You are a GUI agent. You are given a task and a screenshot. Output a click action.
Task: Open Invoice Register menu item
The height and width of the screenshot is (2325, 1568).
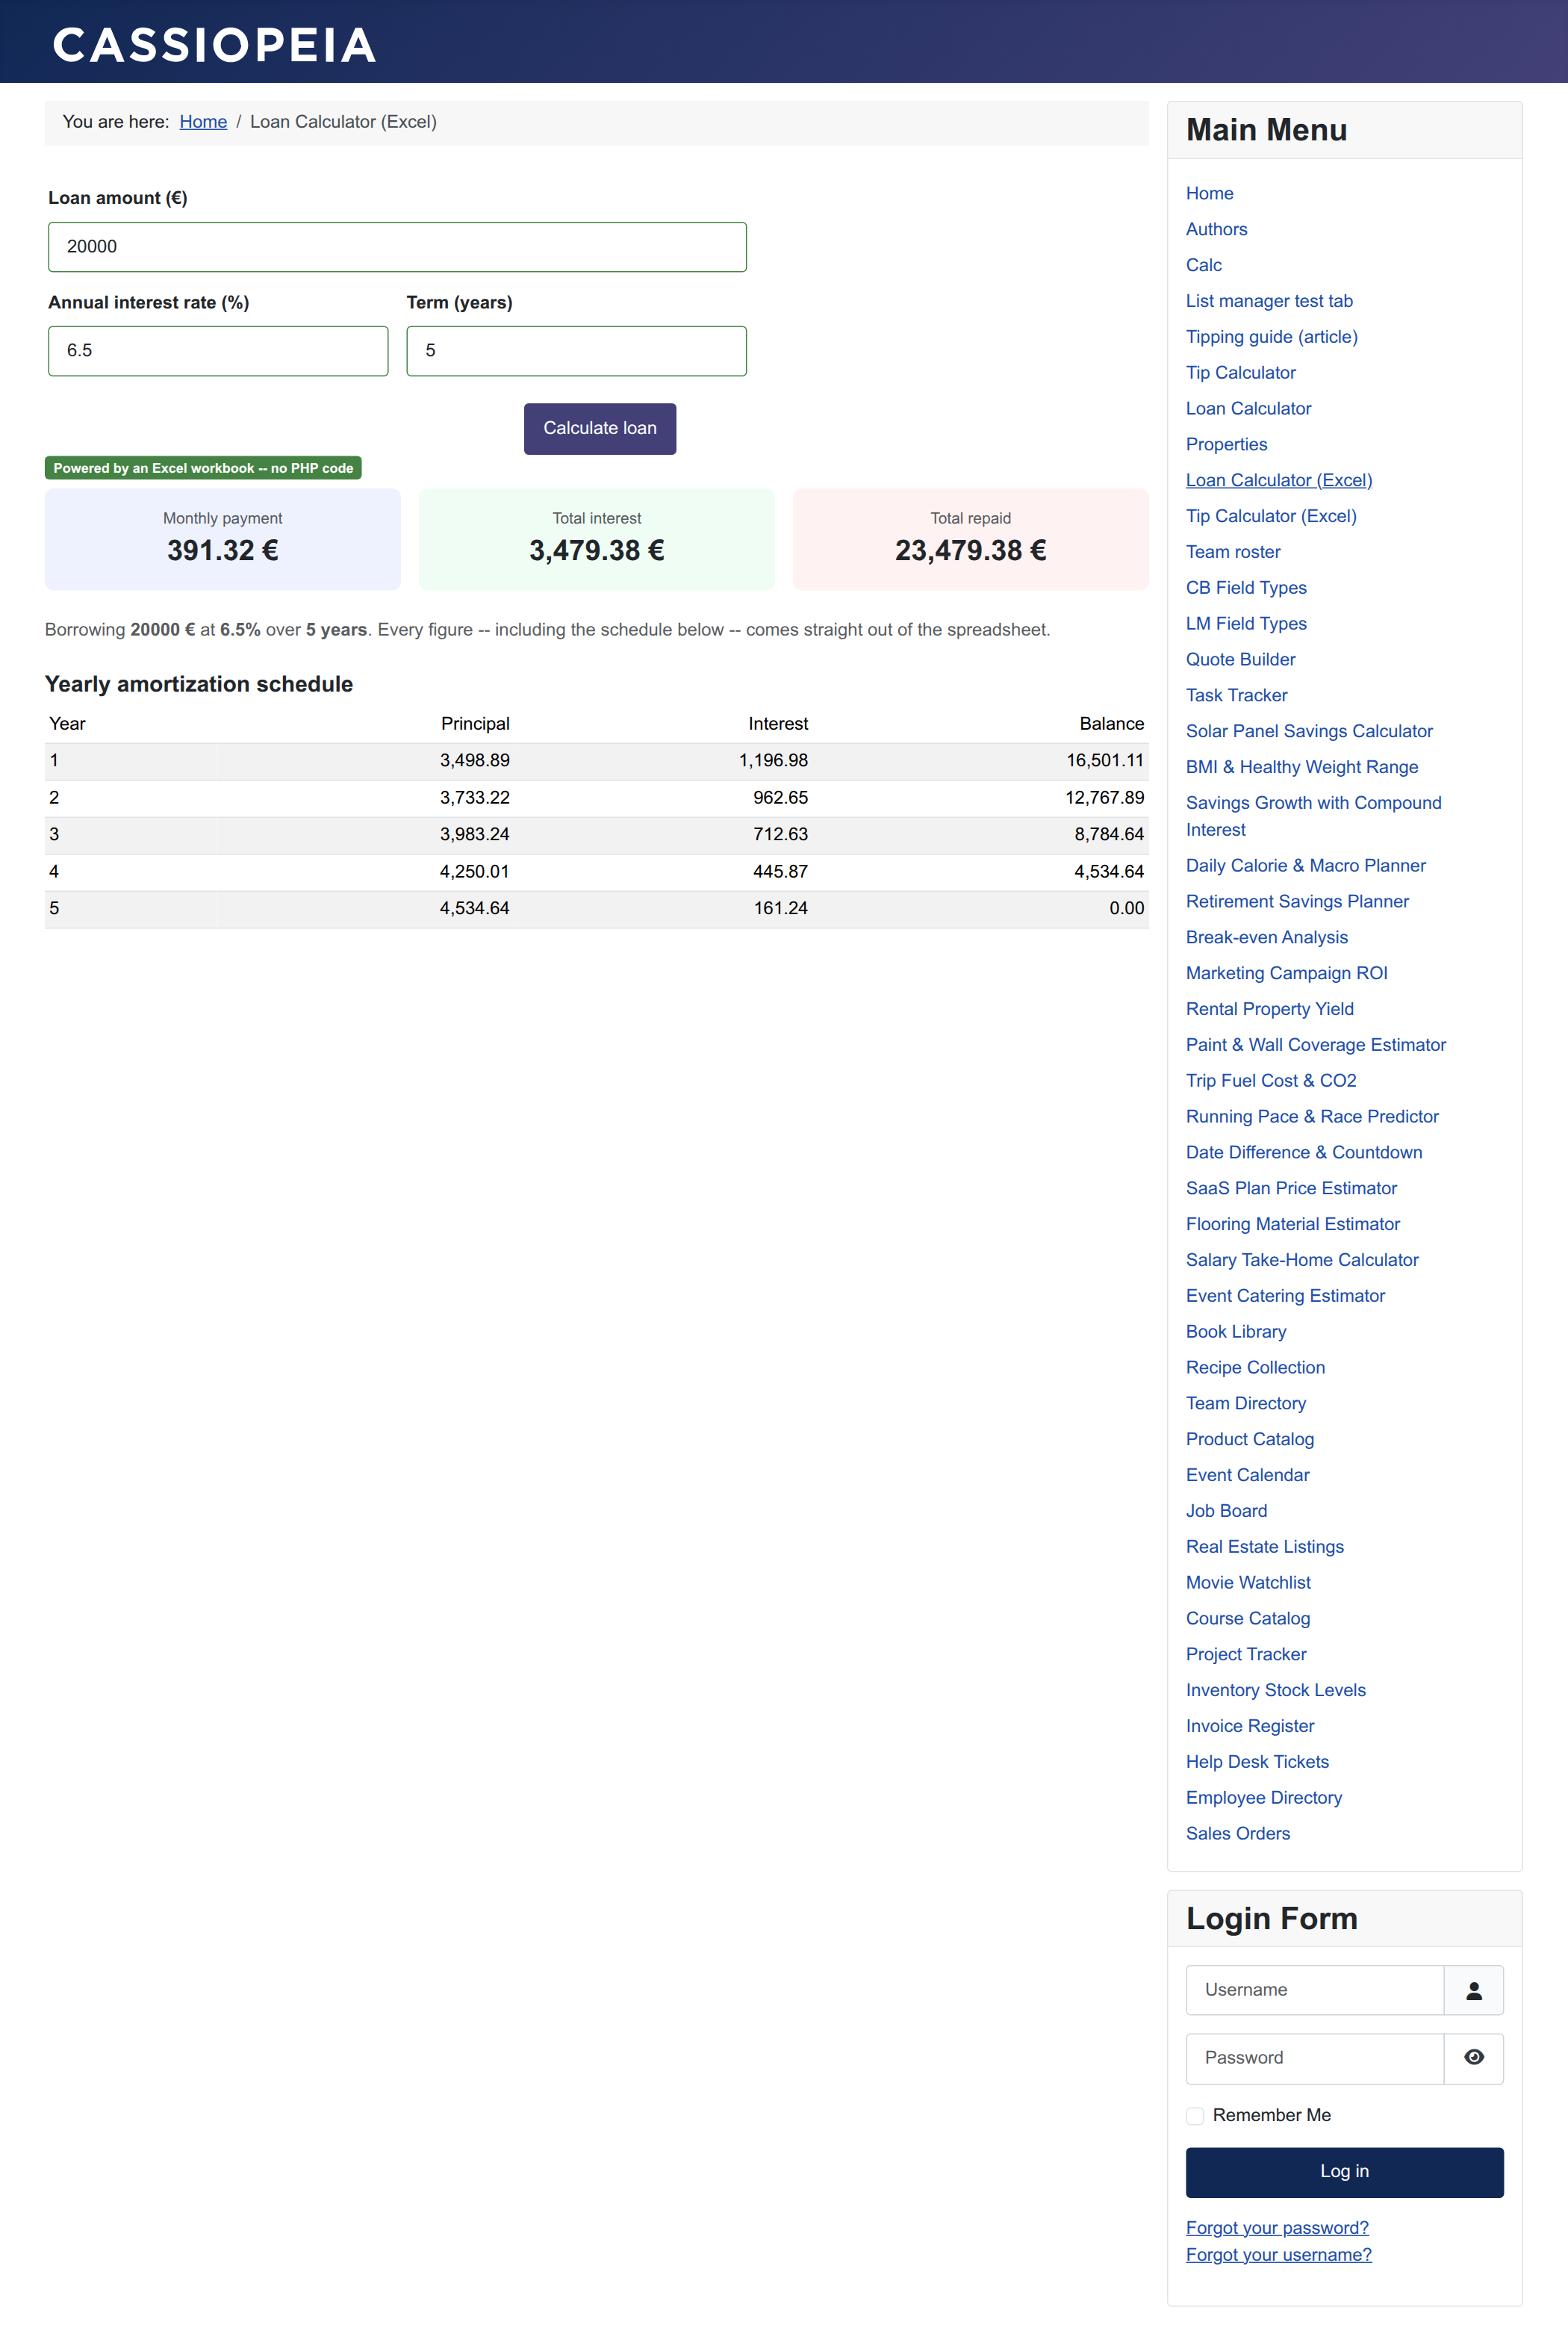[1250, 1726]
